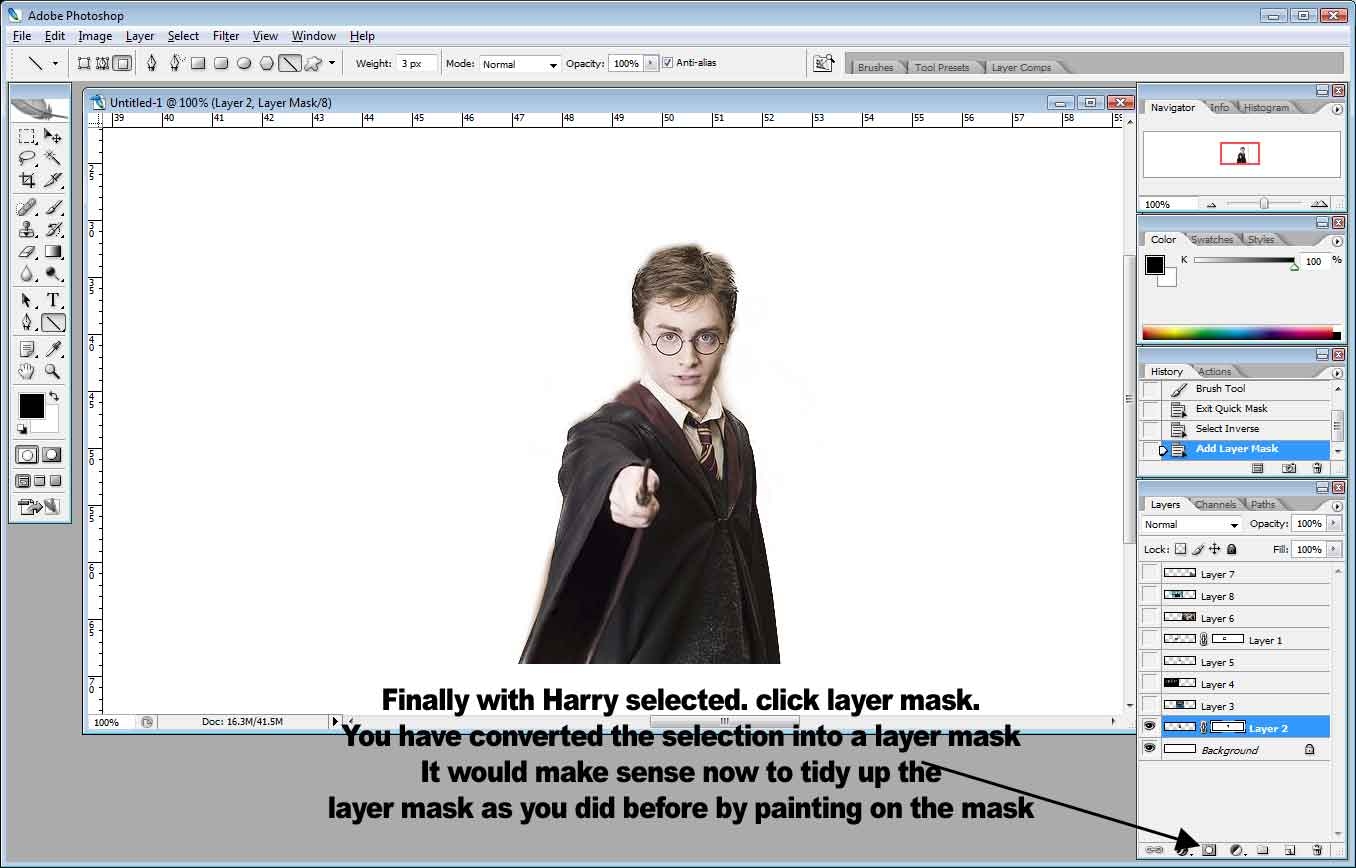Open the Navigator palette menu arrow
Viewport: 1356px width, 868px height.
(1337, 109)
